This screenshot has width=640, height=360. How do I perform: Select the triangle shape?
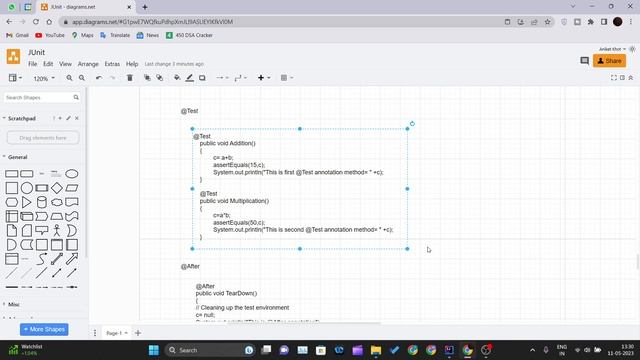(x=27, y=202)
